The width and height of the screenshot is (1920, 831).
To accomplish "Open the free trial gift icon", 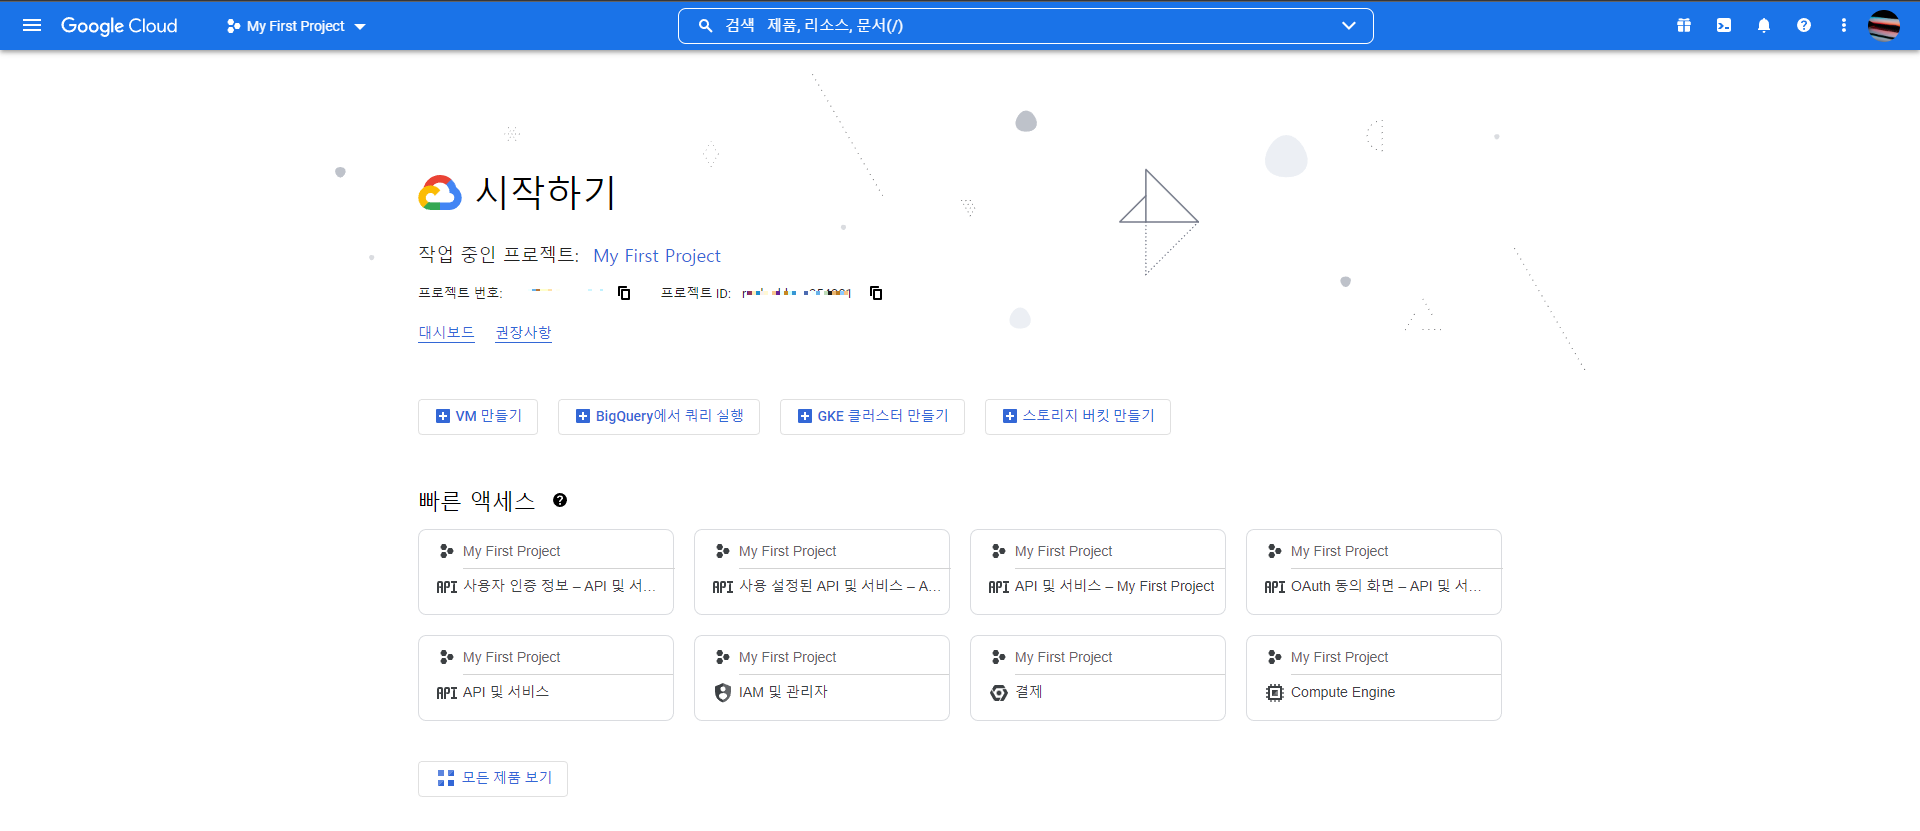I will 1684,26.
